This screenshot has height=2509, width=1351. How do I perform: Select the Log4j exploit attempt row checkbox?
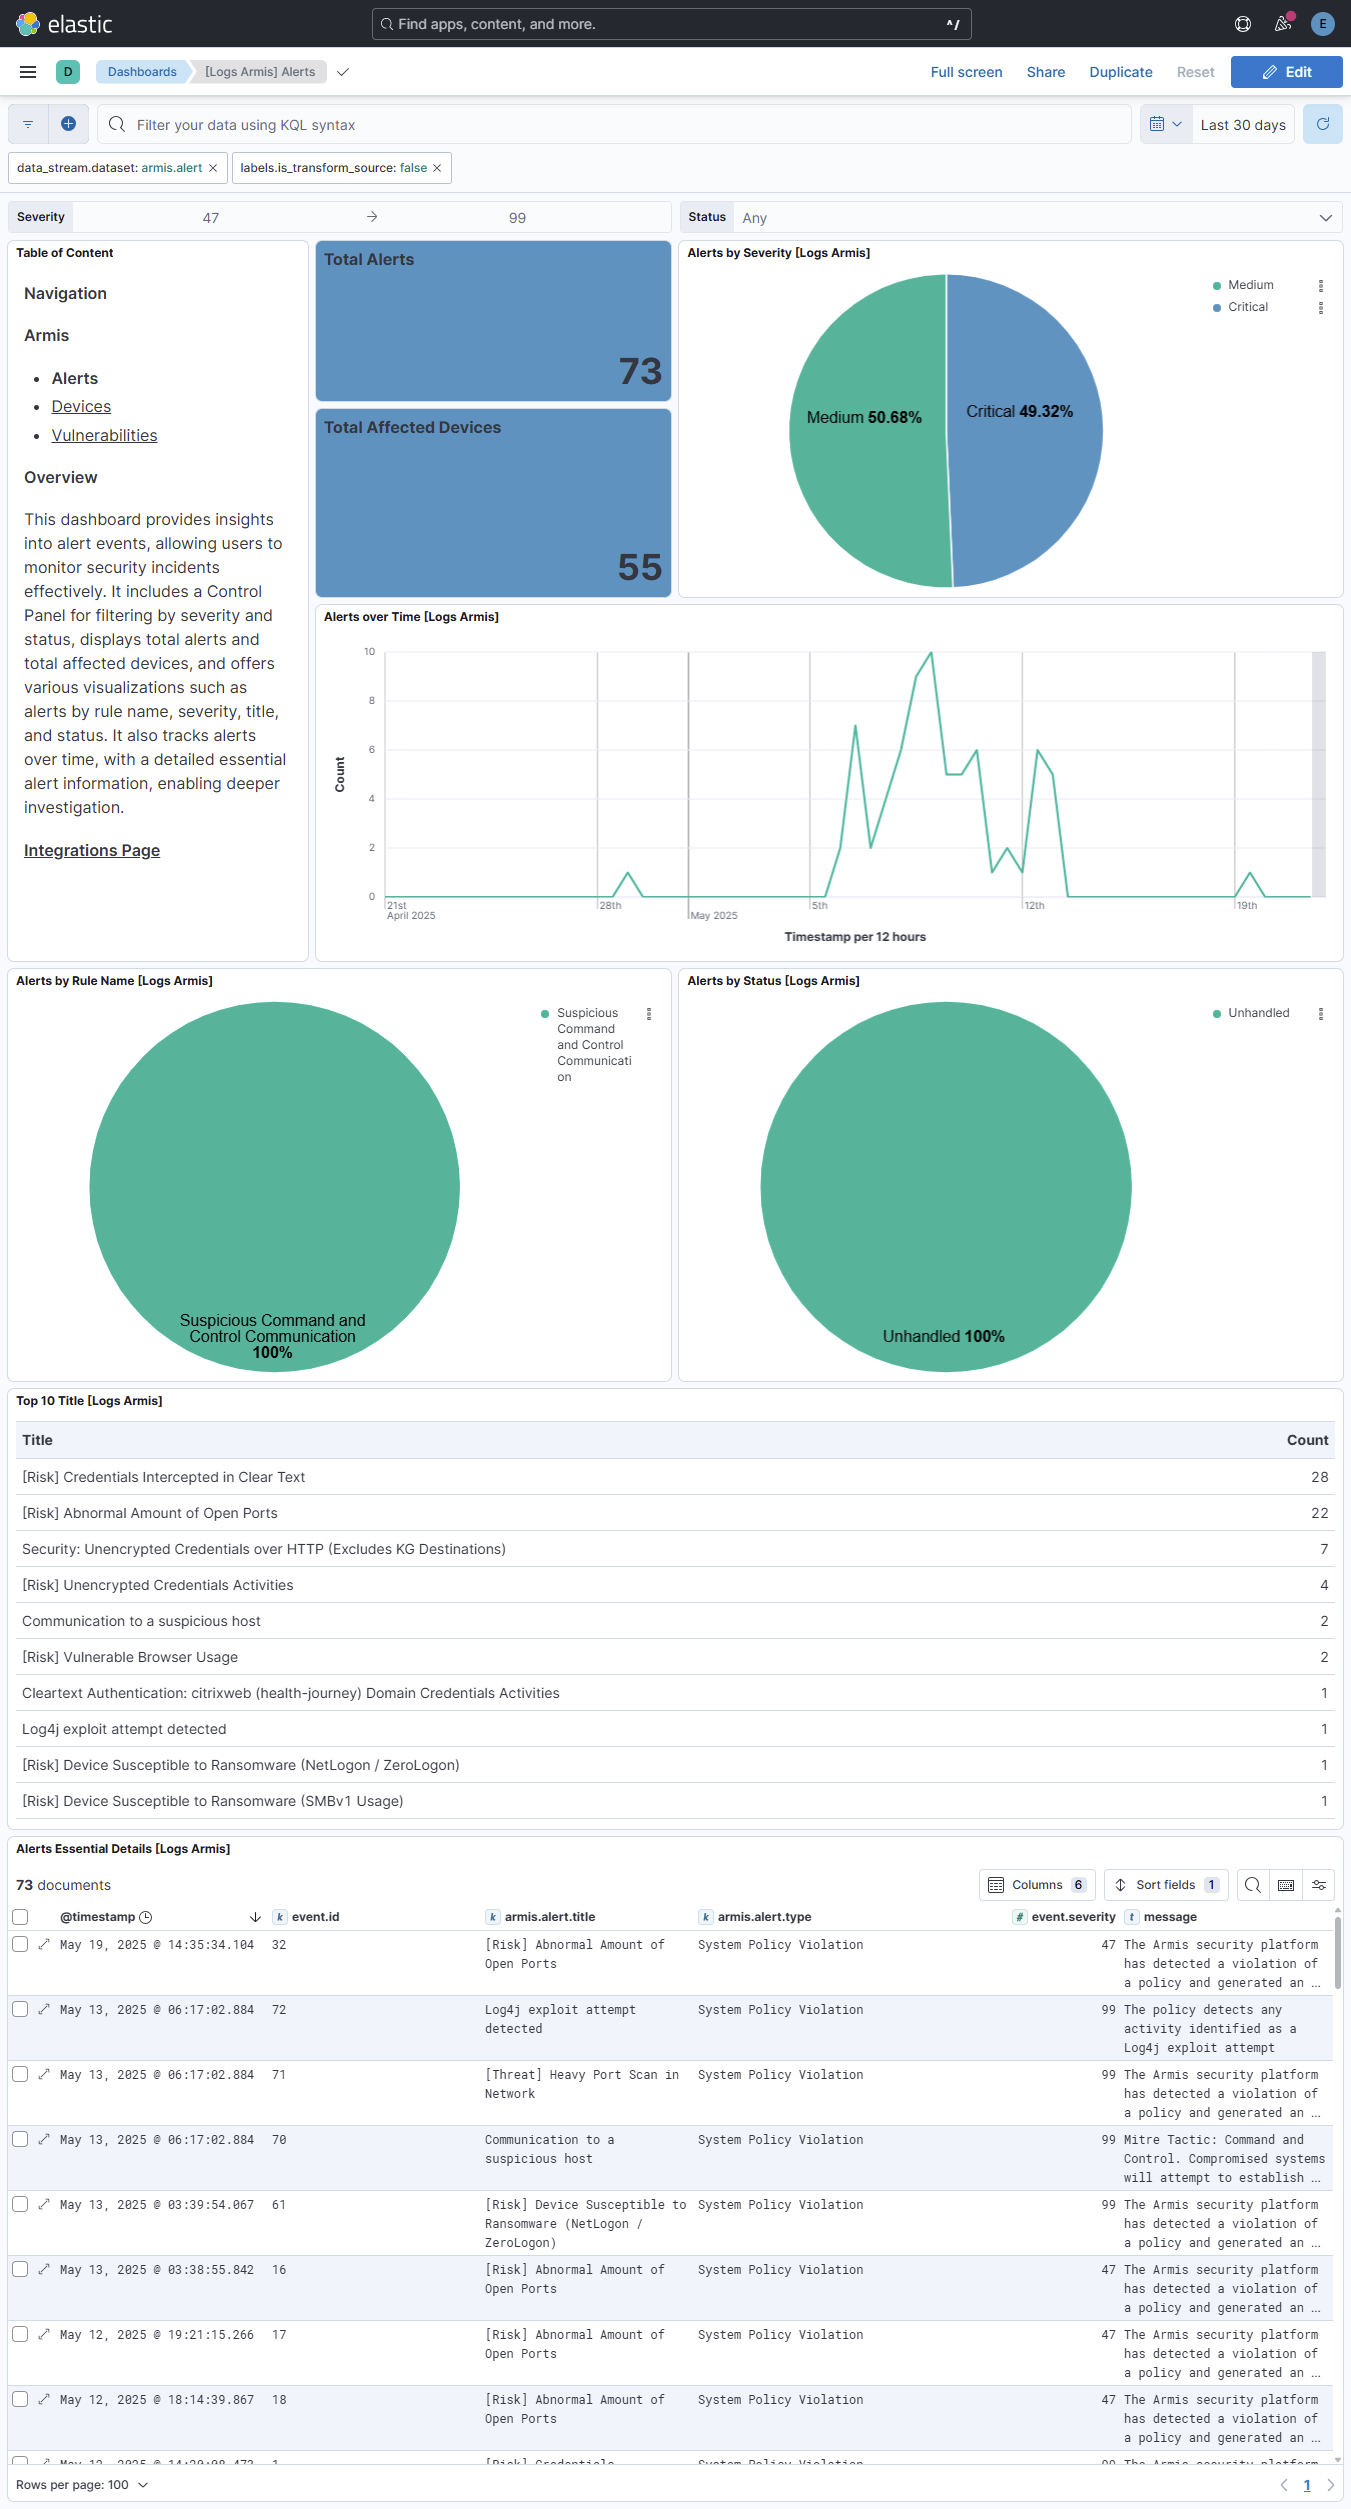20,2010
